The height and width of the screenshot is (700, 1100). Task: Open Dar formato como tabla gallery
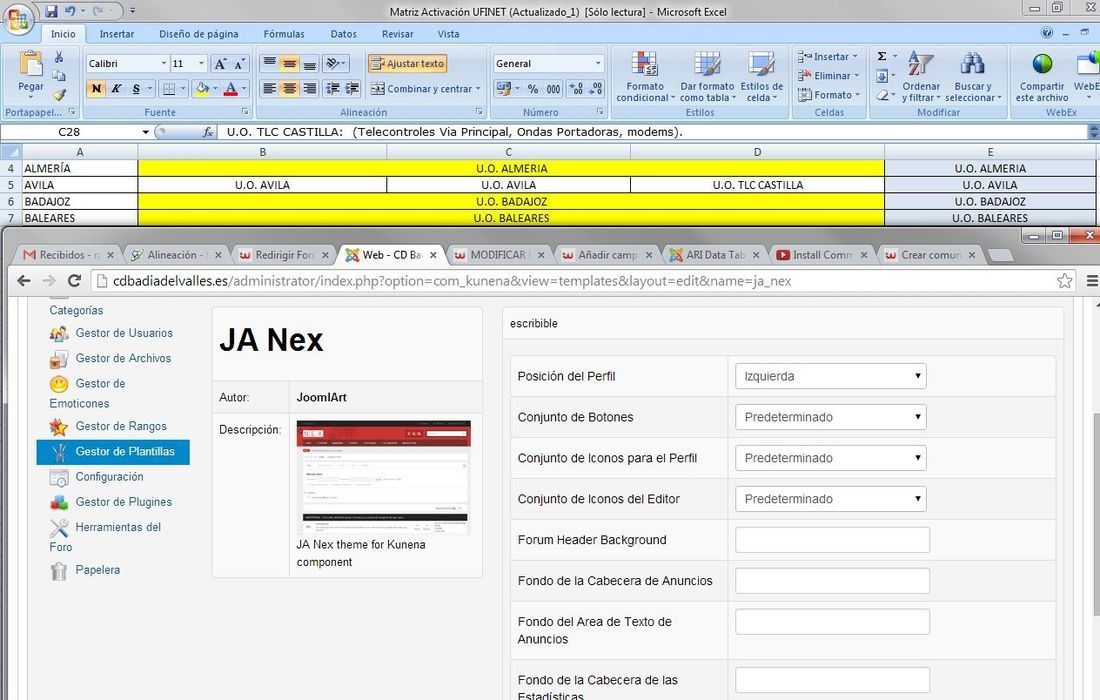(707, 76)
